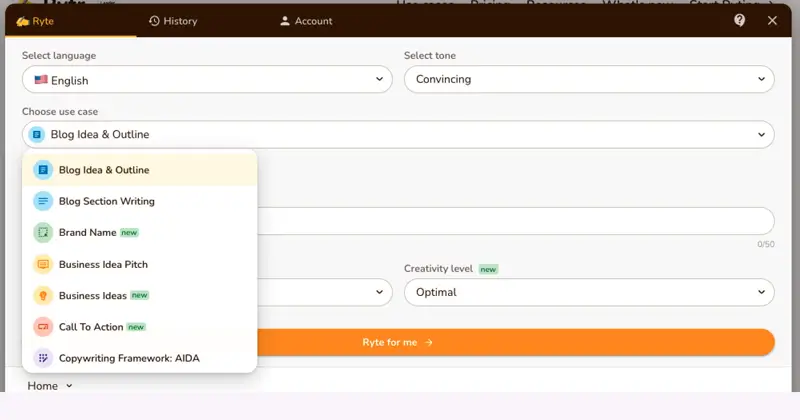Image resolution: width=800 pixels, height=420 pixels.
Task: Open the partially hidden dropdown left of Creativity level
Action: [x=324, y=292]
